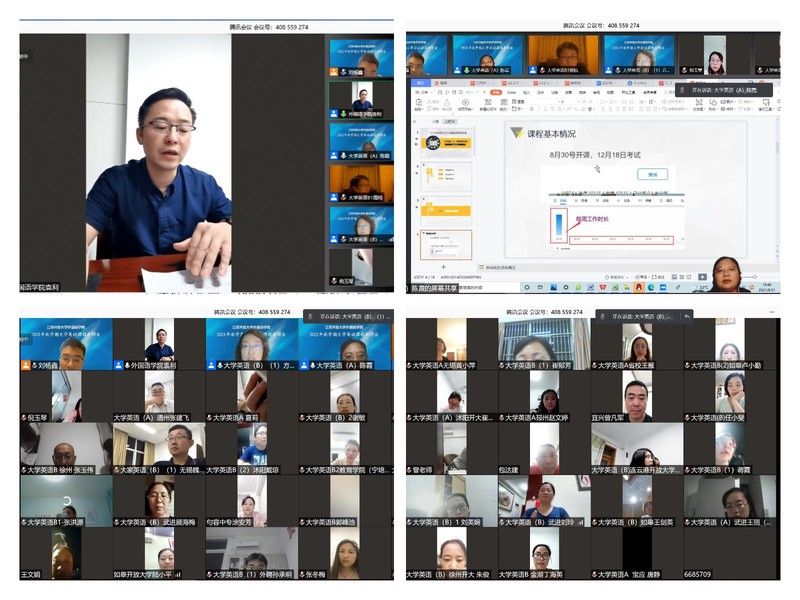Click the Task View icon on the taskbar
Screen dimensions: 800x600
(540, 288)
